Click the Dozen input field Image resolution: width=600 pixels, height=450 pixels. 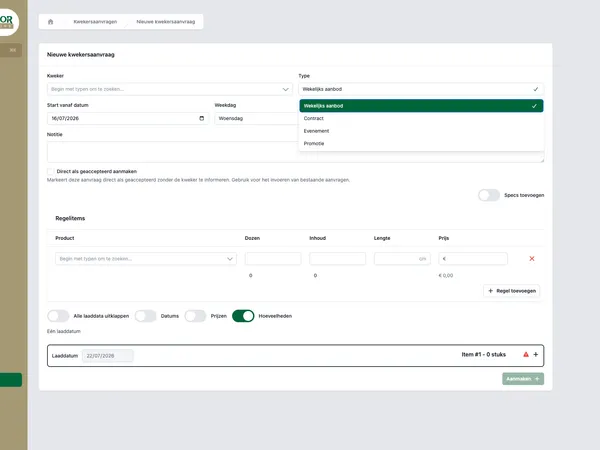(x=273, y=259)
